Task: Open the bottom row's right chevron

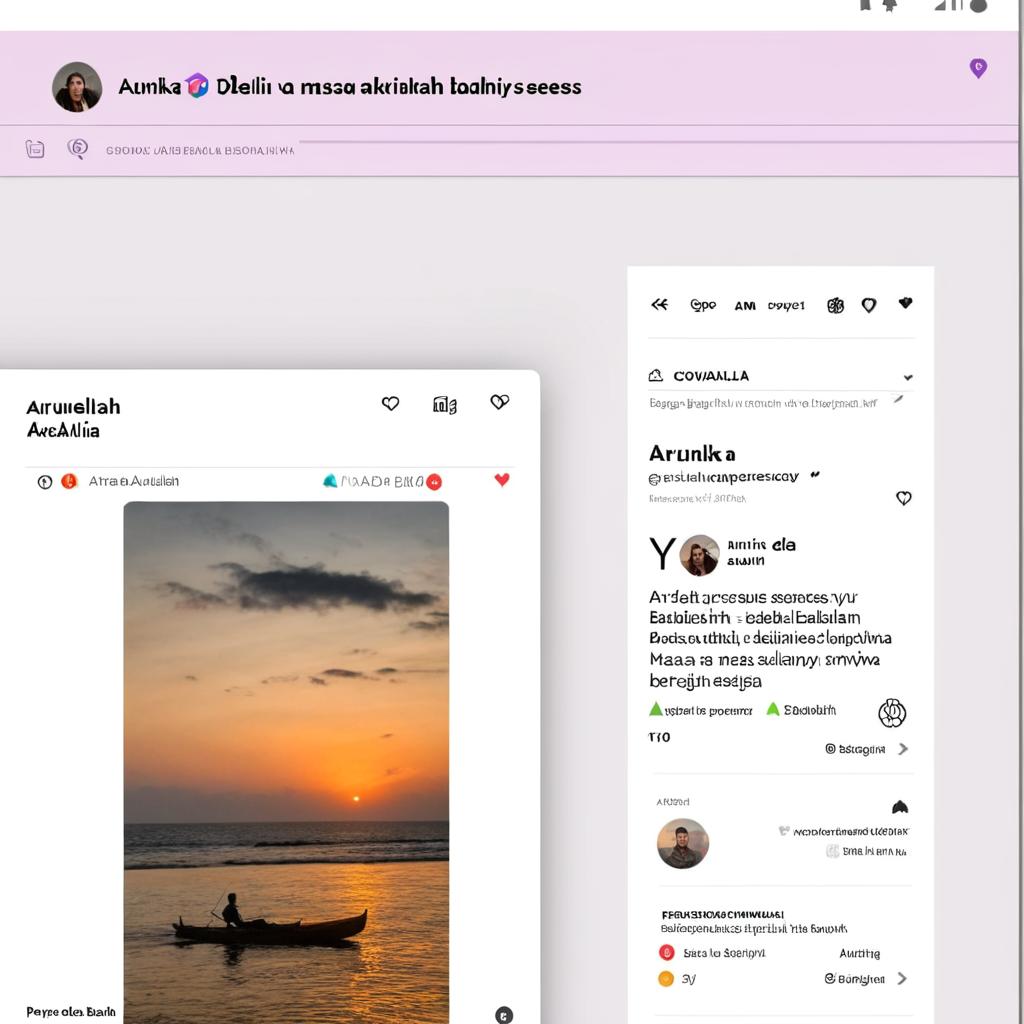Action: (x=902, y=979)
